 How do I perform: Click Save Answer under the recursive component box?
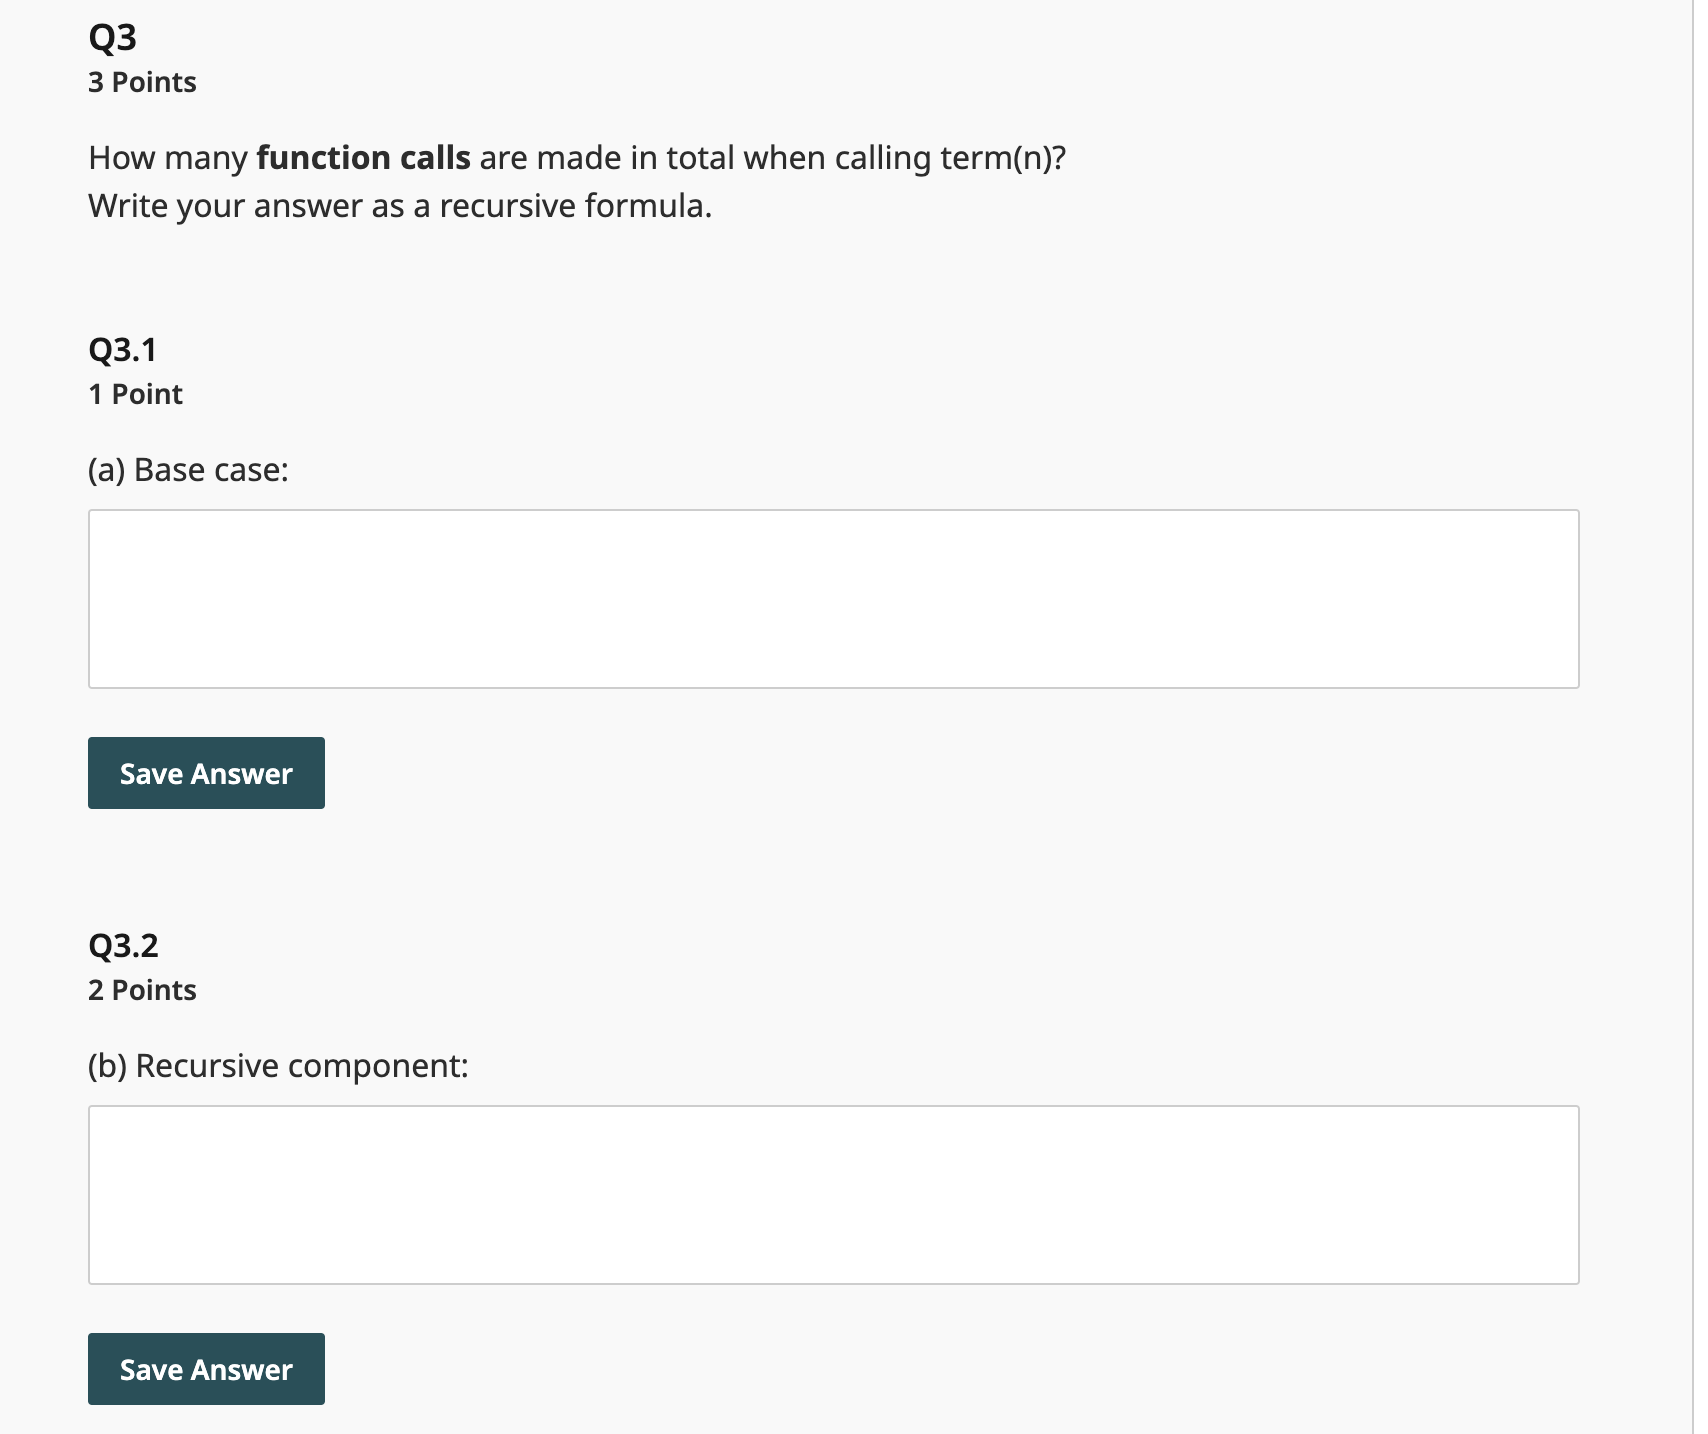[205, 1369]
